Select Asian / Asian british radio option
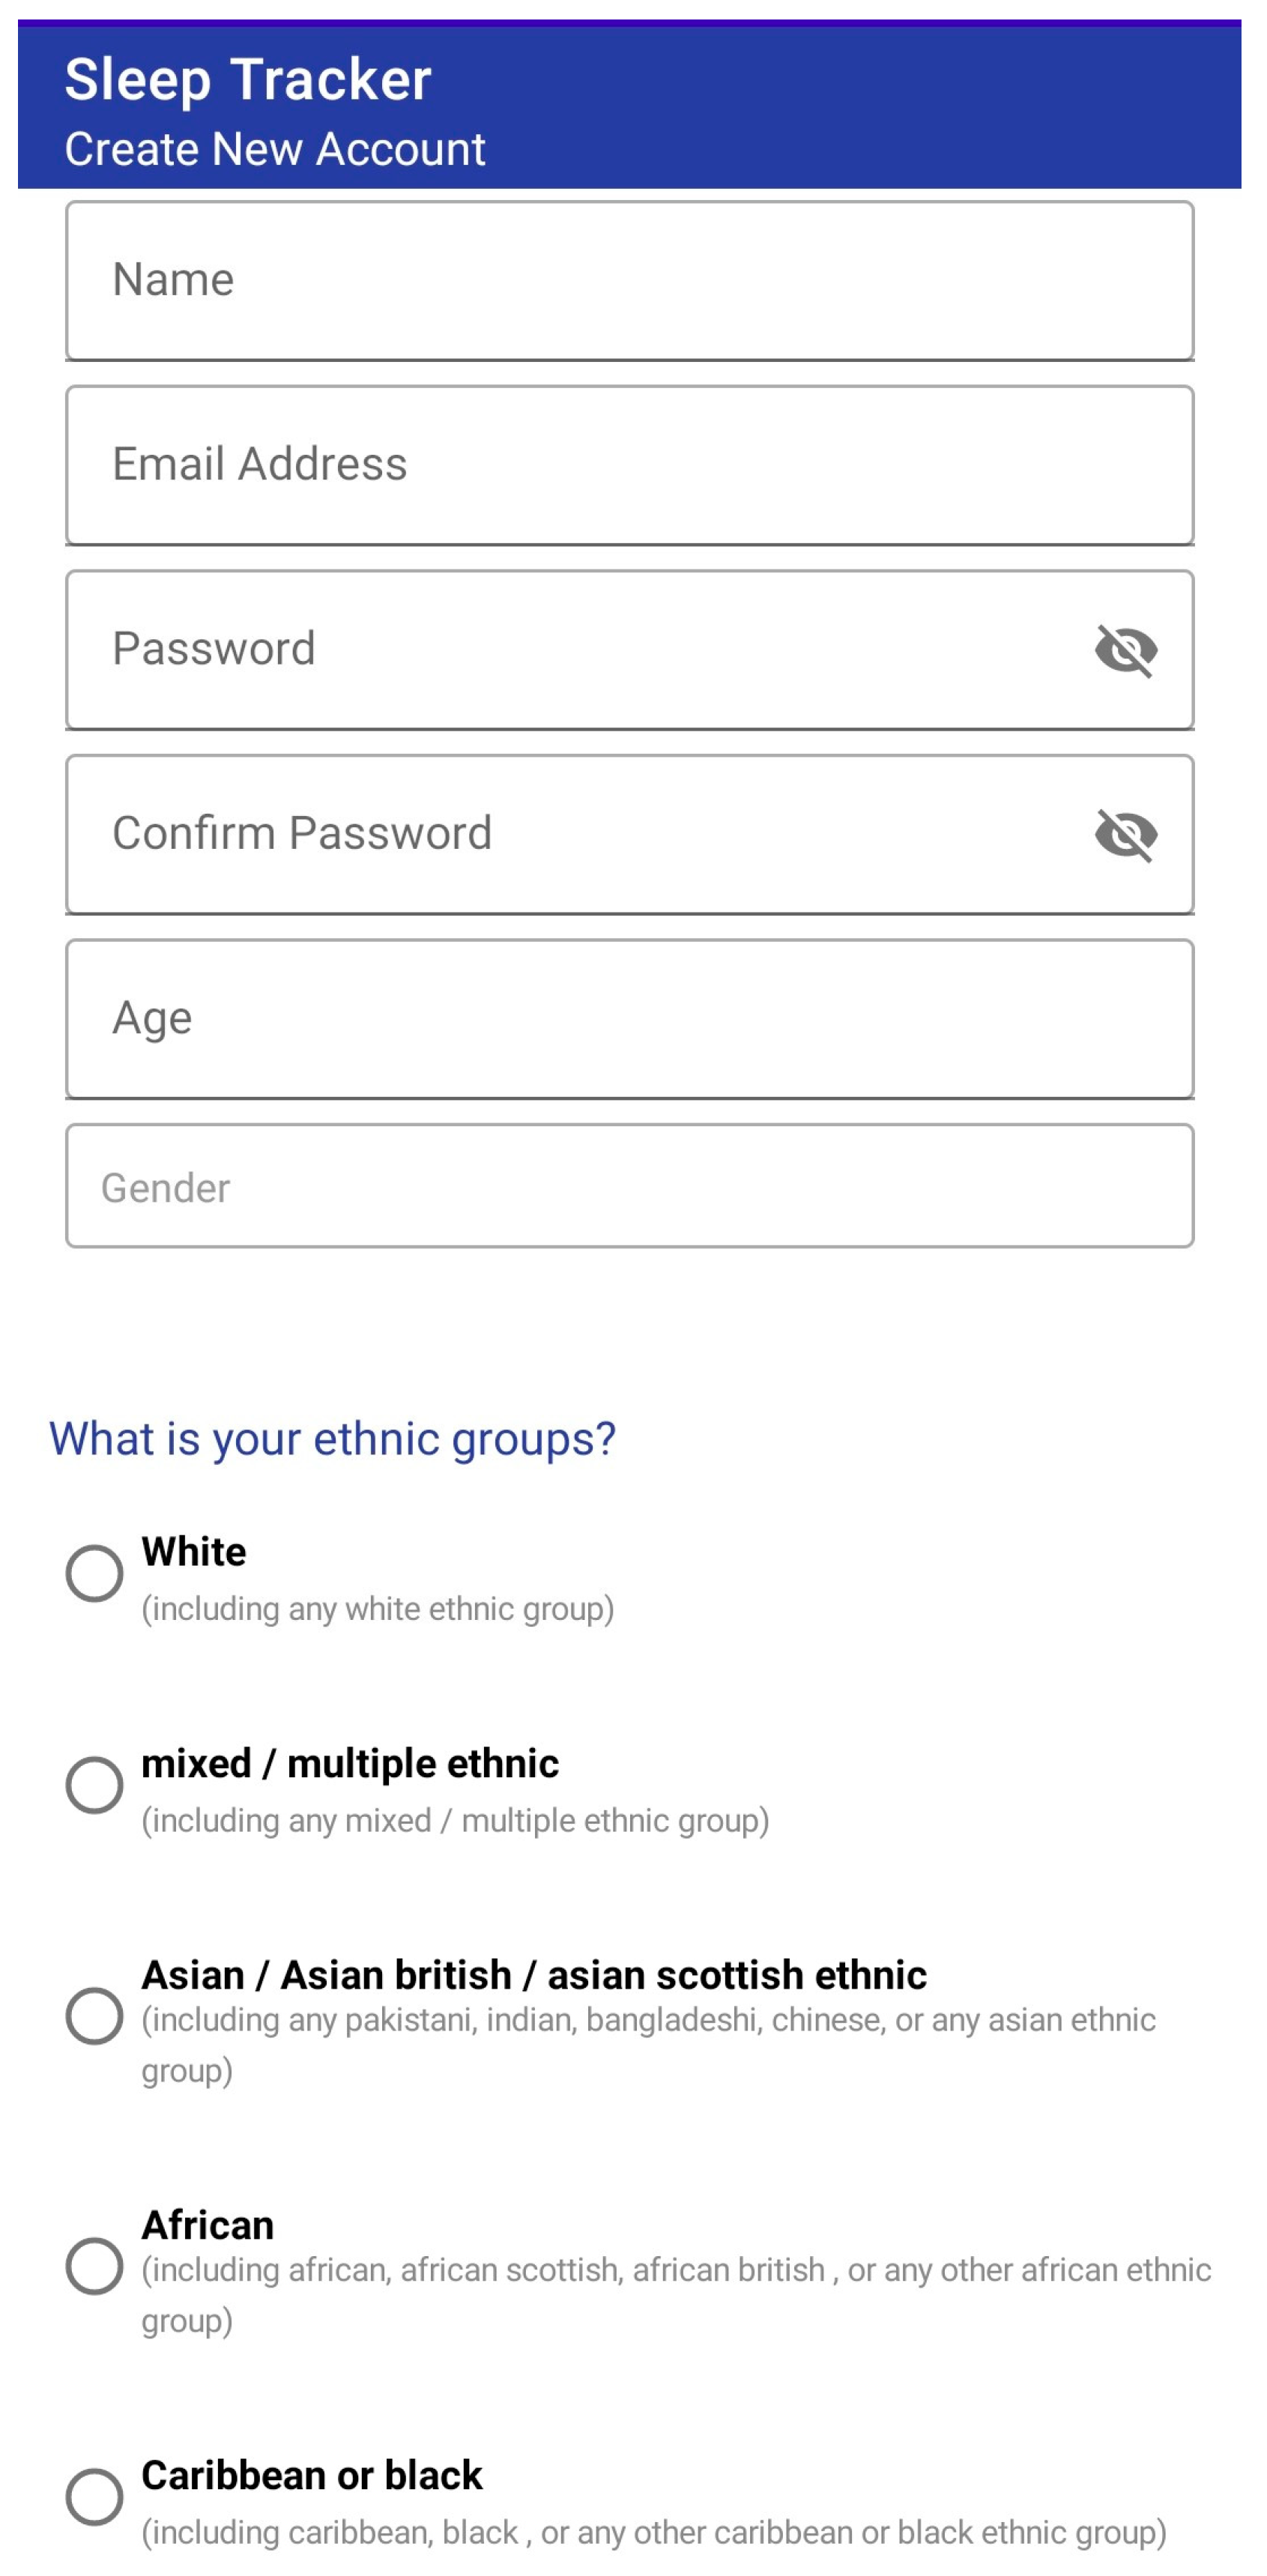Image resolution: width=1267 pixels, height=2576 pixels. (x=94, y=2015)
